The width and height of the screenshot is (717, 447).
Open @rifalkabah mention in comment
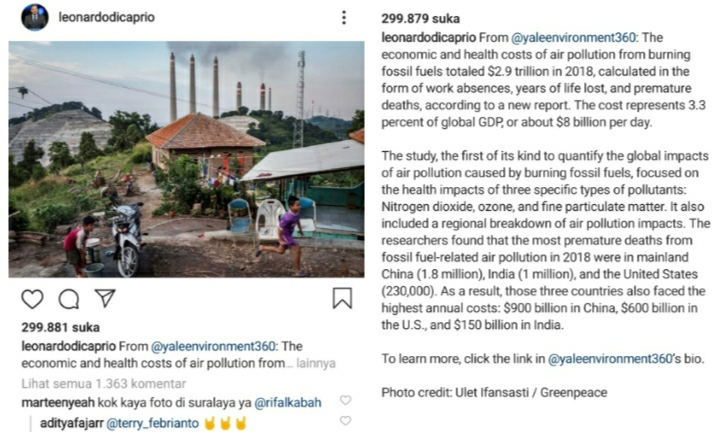coord(295,401)
